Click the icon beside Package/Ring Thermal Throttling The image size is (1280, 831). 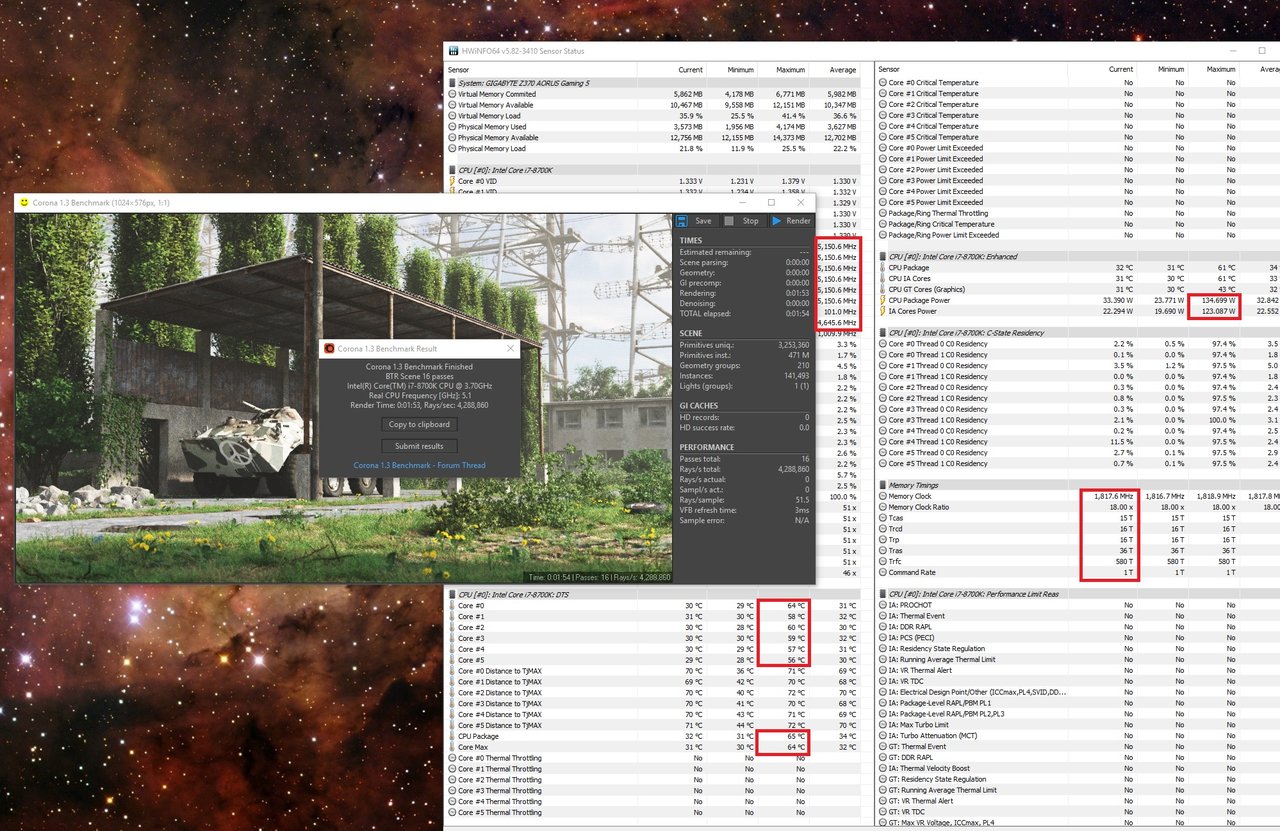point(883,213)
